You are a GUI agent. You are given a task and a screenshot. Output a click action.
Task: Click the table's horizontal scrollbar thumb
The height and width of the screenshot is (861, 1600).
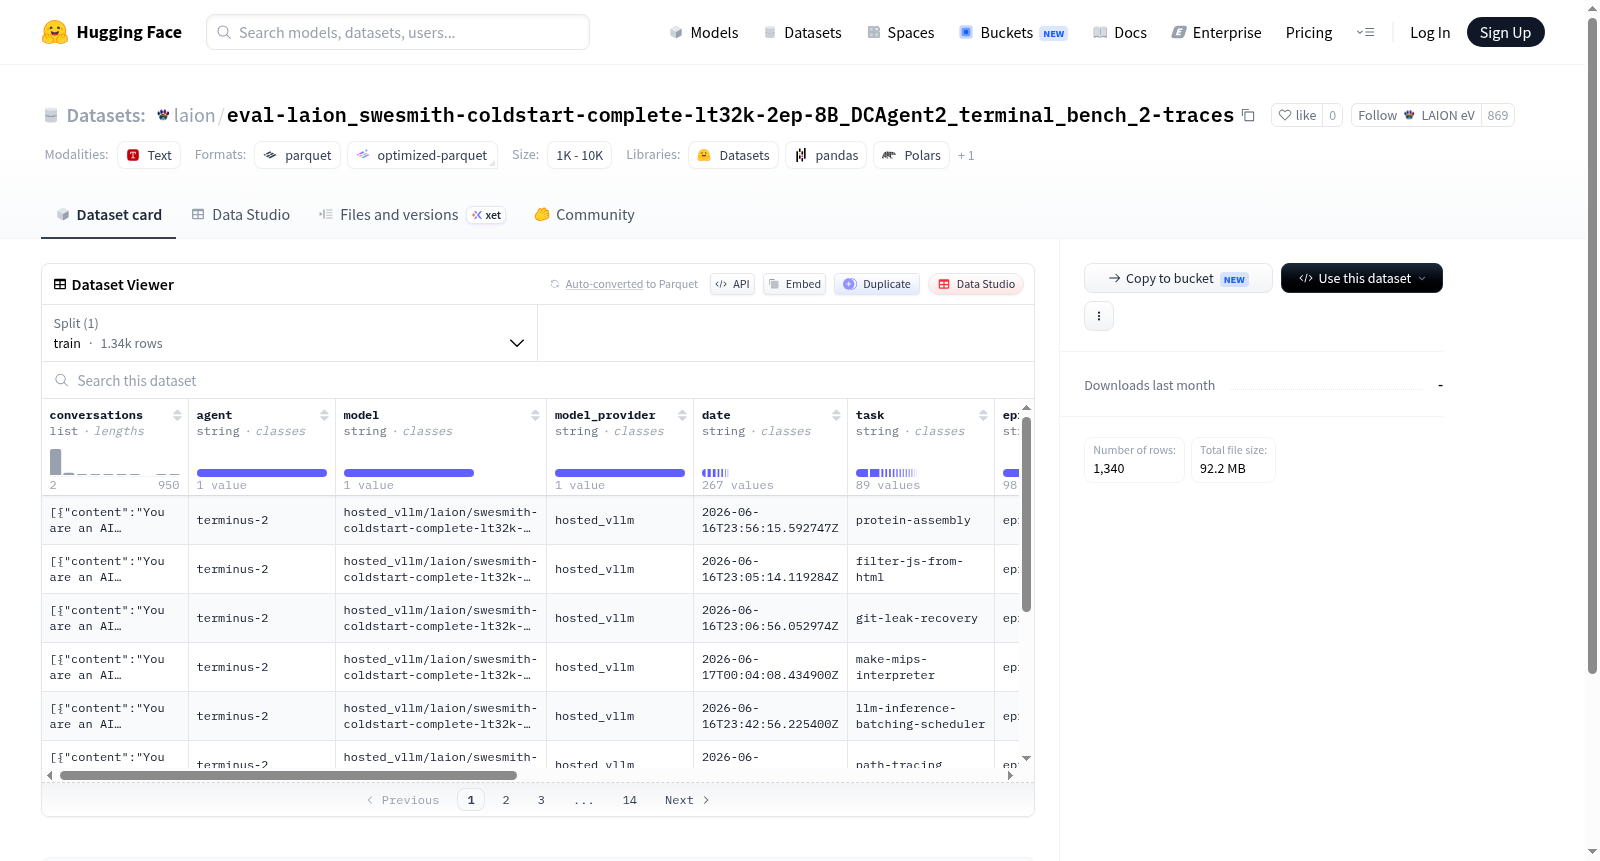tap(288, 775)
